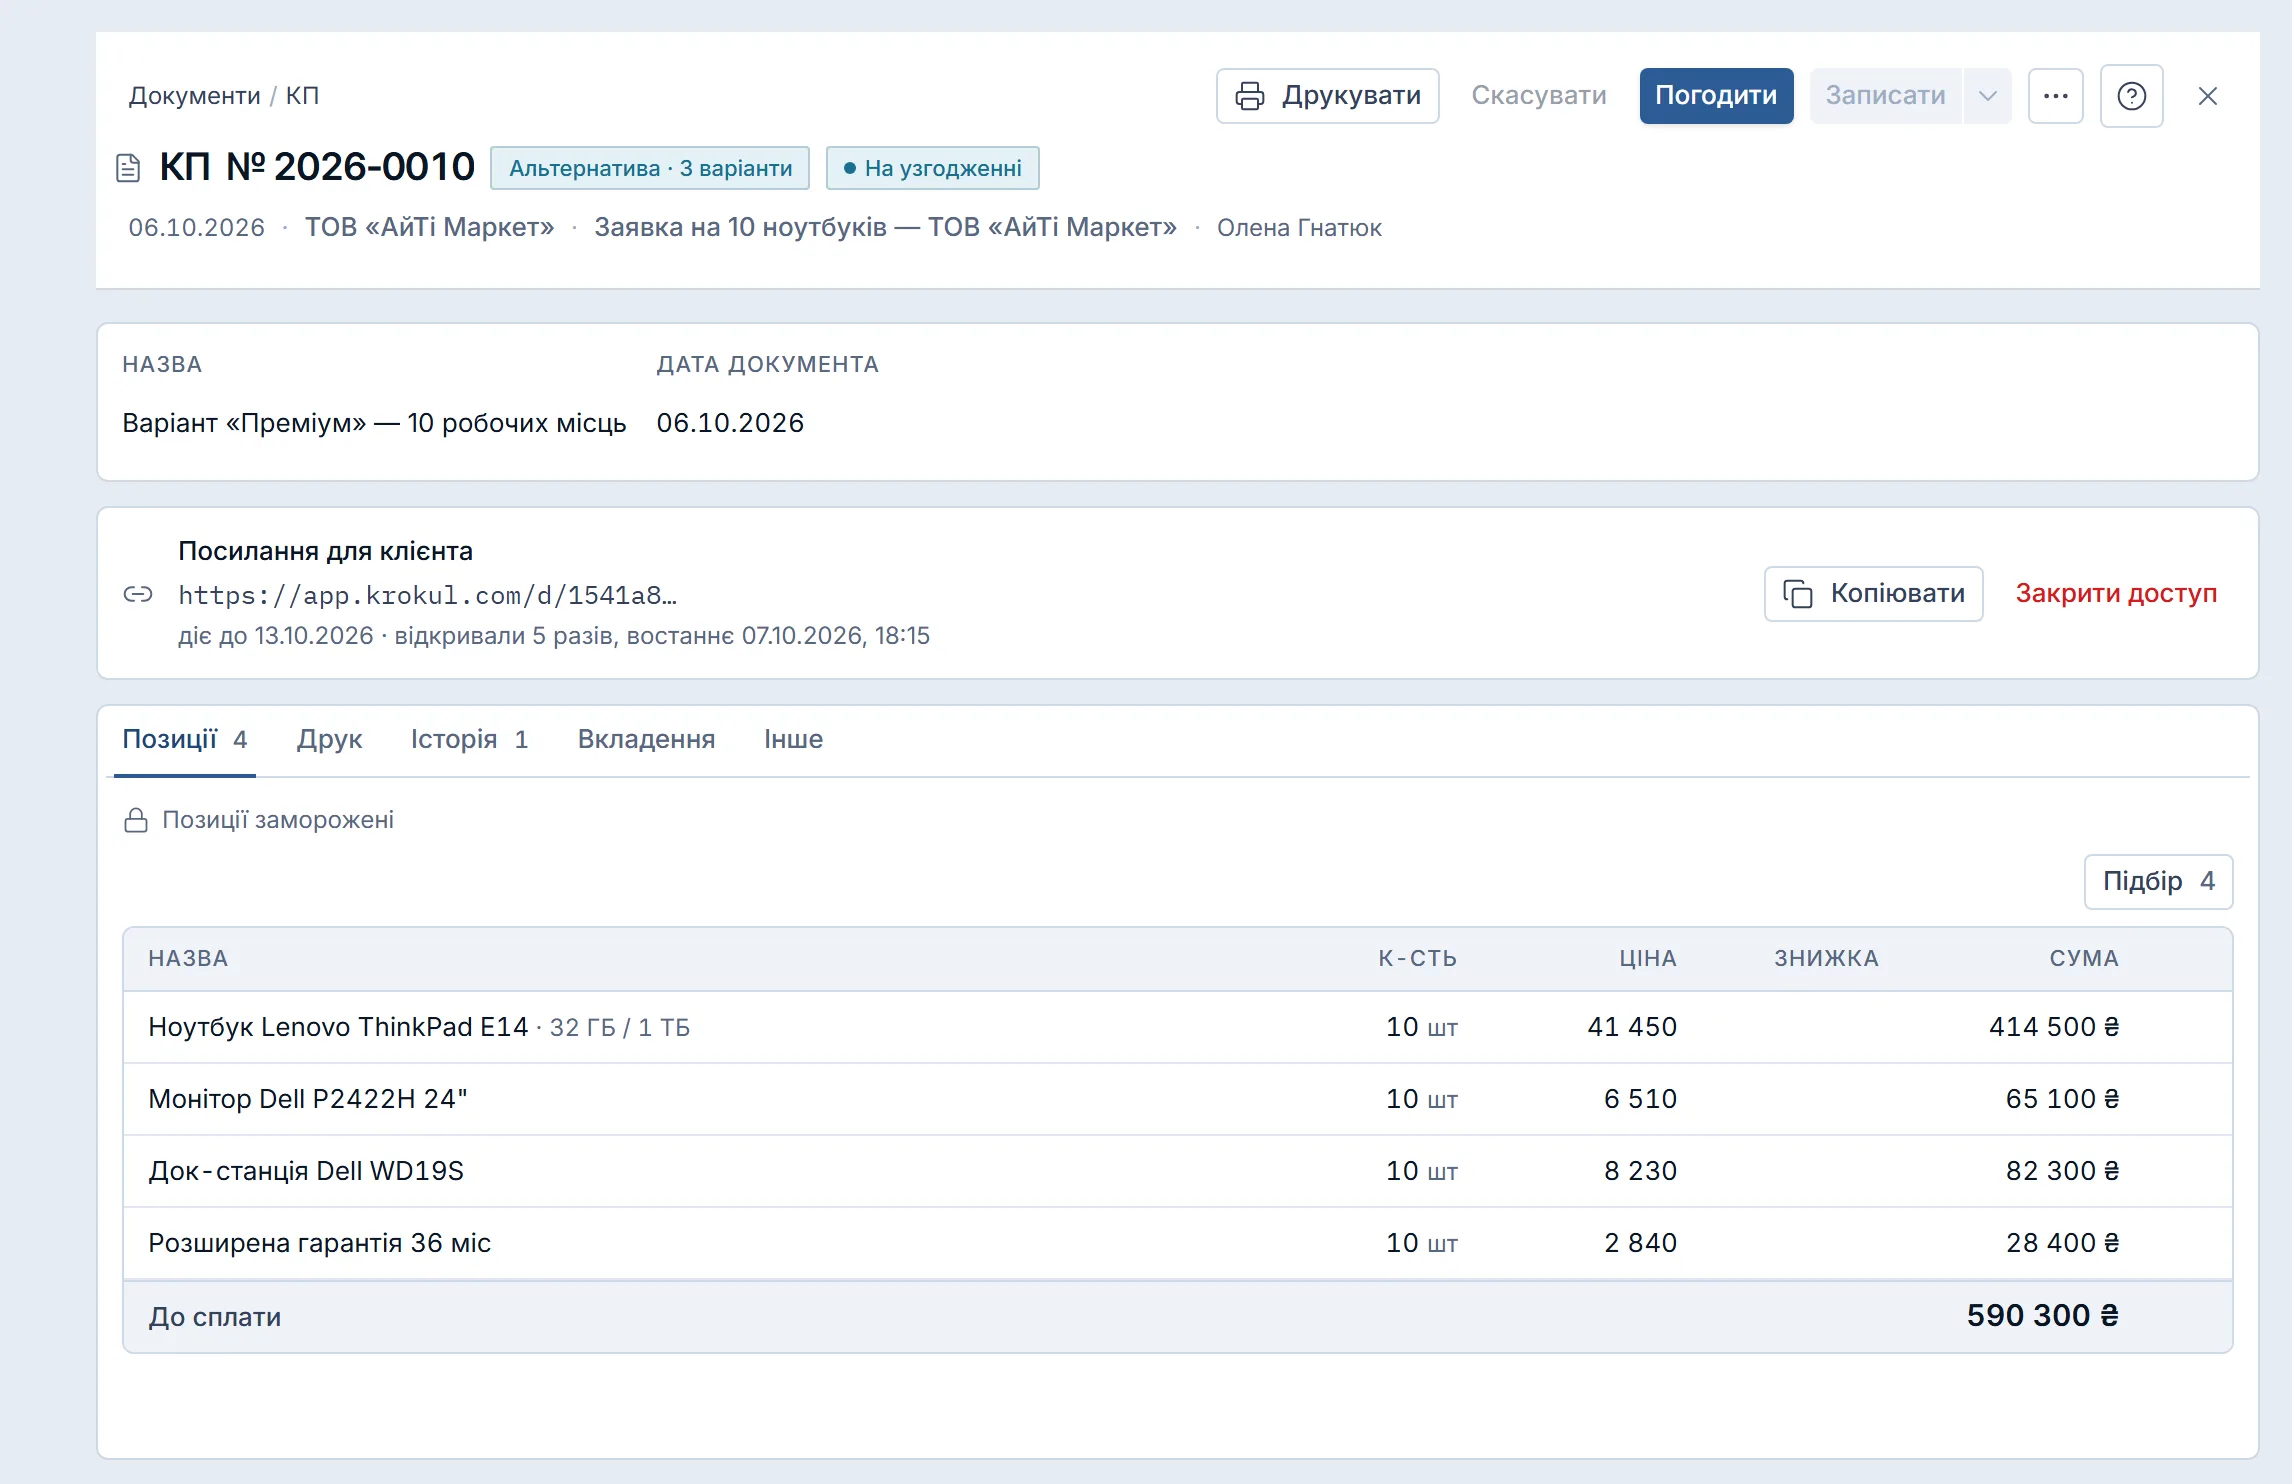
Task: Copy the client link with Копіювати
Action: [x=1874, y=594]
